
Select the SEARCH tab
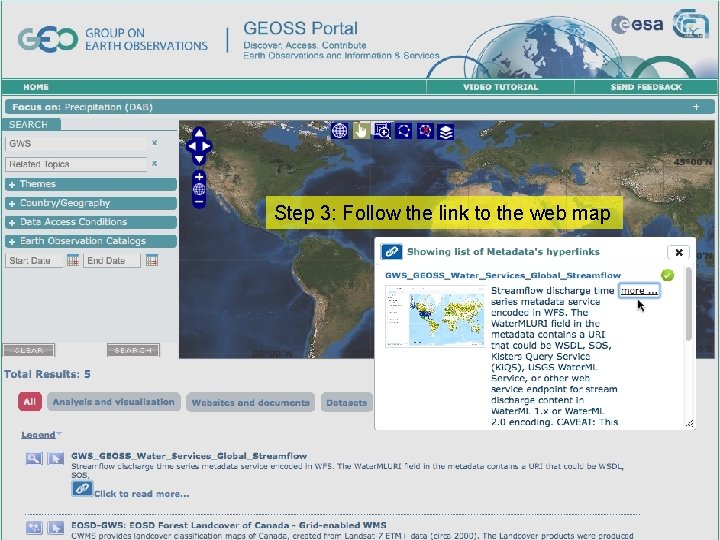[x=31, y=124]
